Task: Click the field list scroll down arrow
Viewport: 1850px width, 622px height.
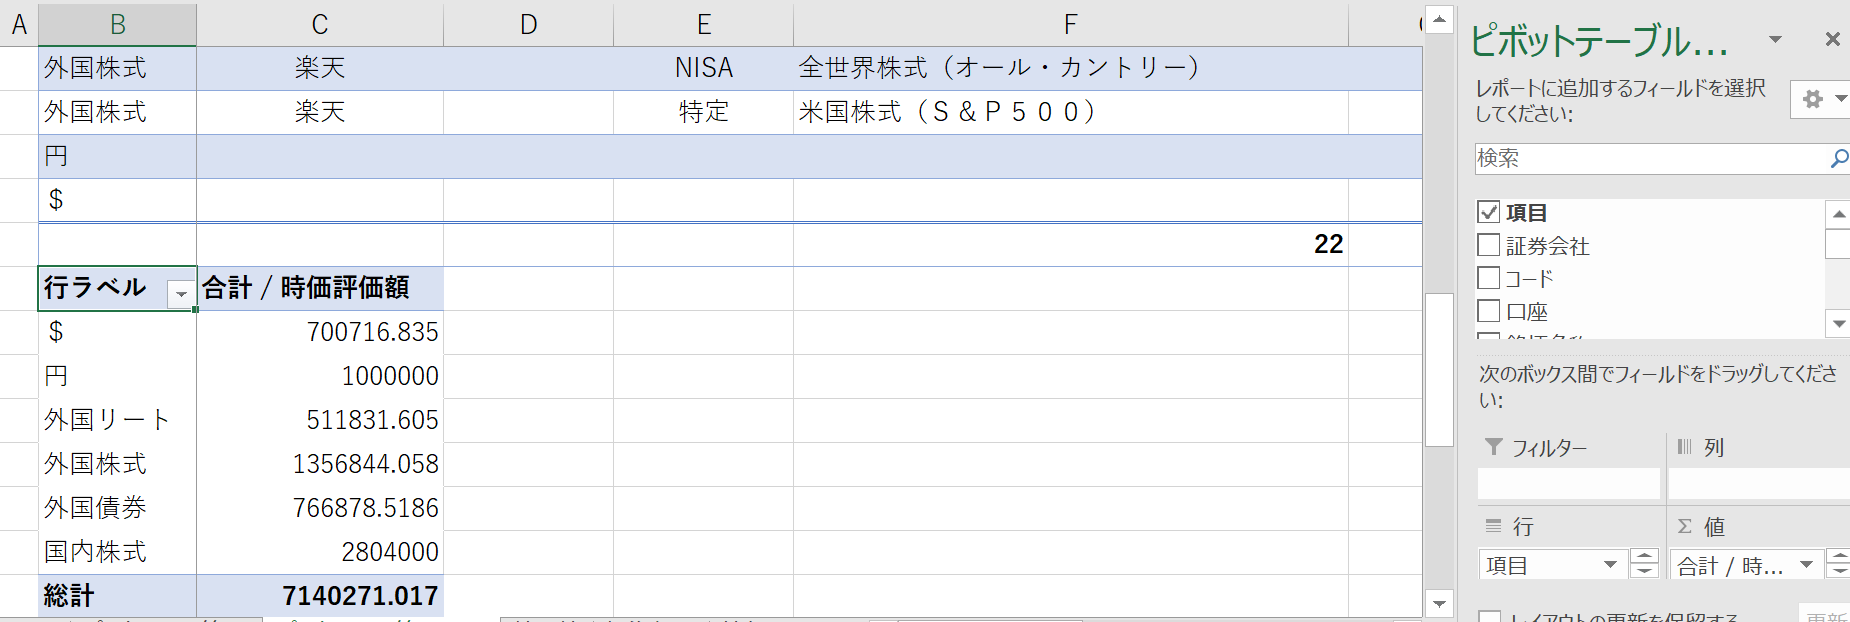Action: (1838, 323)
